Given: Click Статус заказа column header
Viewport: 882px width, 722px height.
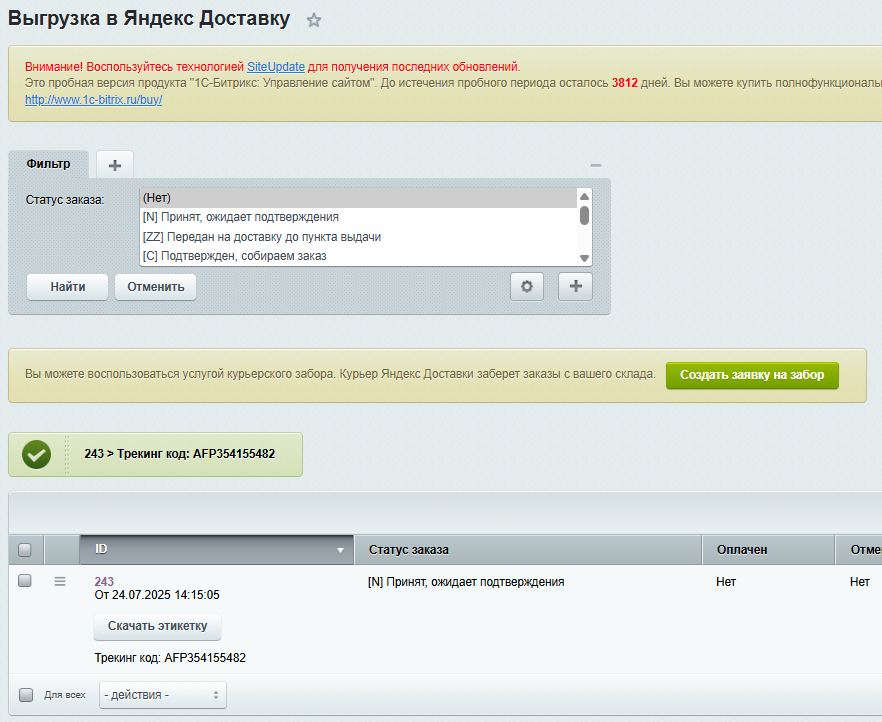Looking at the screenshot, I should click(528, 549).
